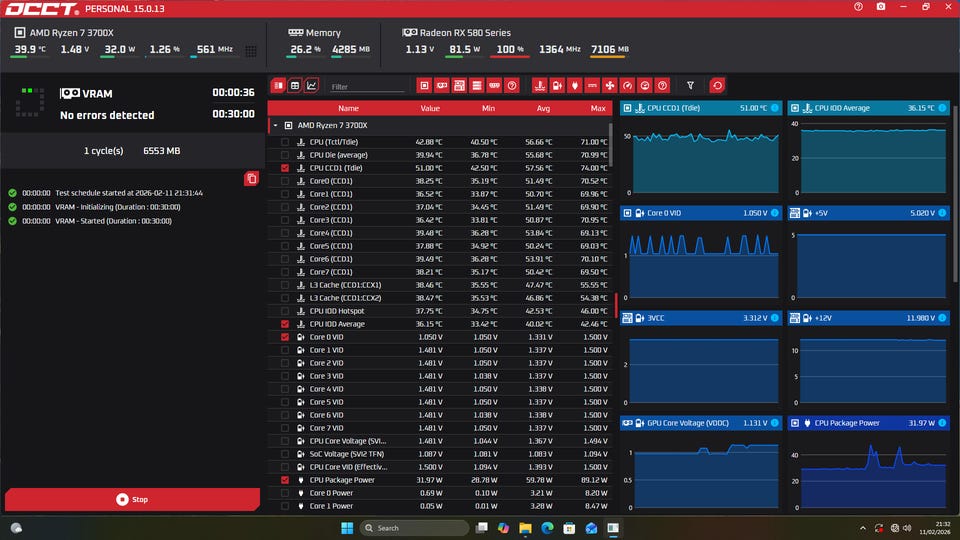Open Microsoft Store from taskbar
This screenshot has height=540, width=960.
[x=569, y=528]
